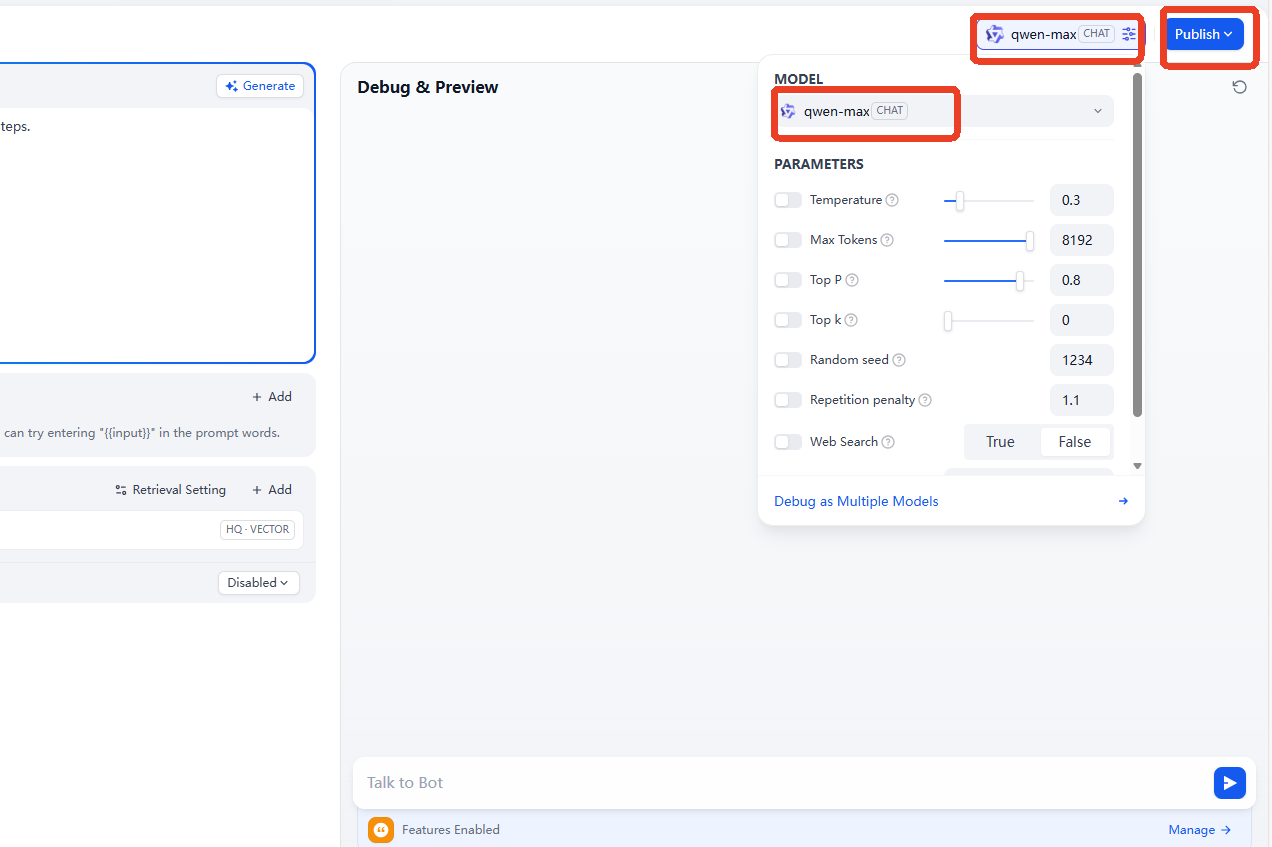Click the parameters panel scrollbar
The height and width of the screenshot is (847, 1272).
[x=1137, y=244]
